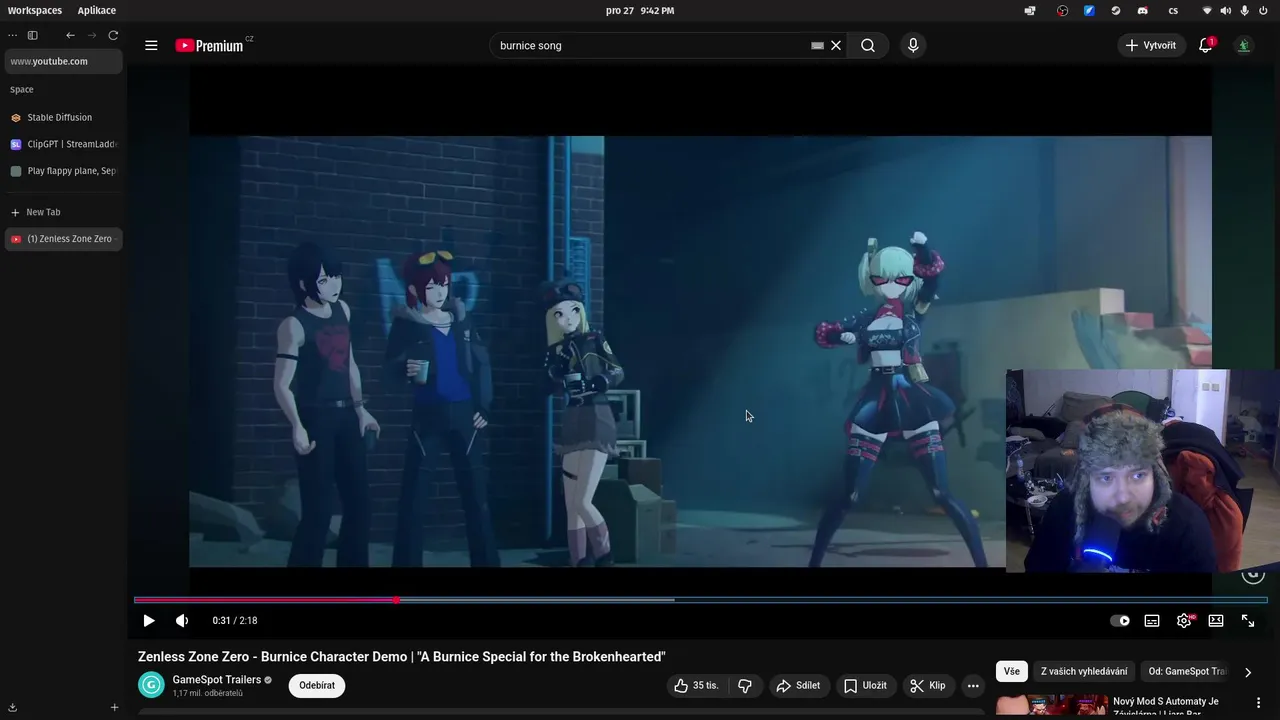Seek on the video progress bar
The height and width of the screenshot is (720, 1280).
click(700, 600)
